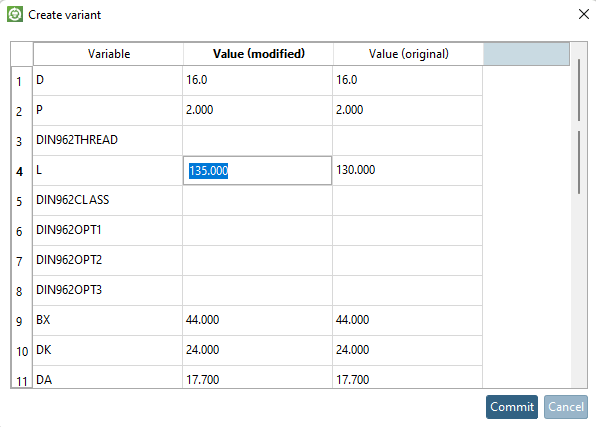
Task: Select the L modified value field 135.000
Action: click(257, 170)
